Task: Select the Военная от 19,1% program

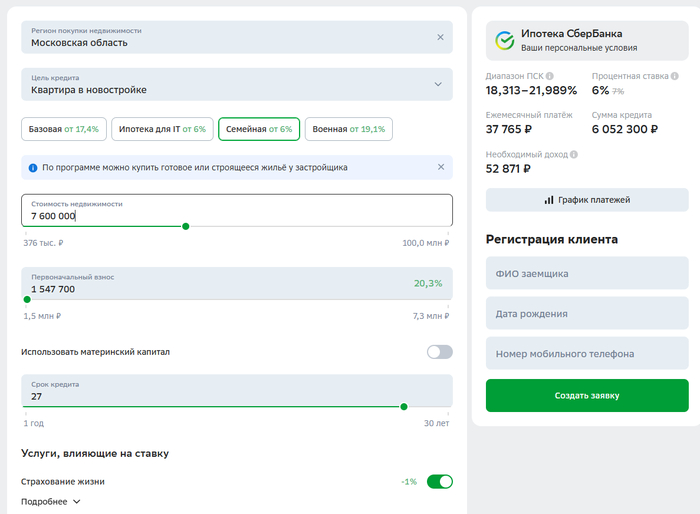Action: tap(349, 129)
